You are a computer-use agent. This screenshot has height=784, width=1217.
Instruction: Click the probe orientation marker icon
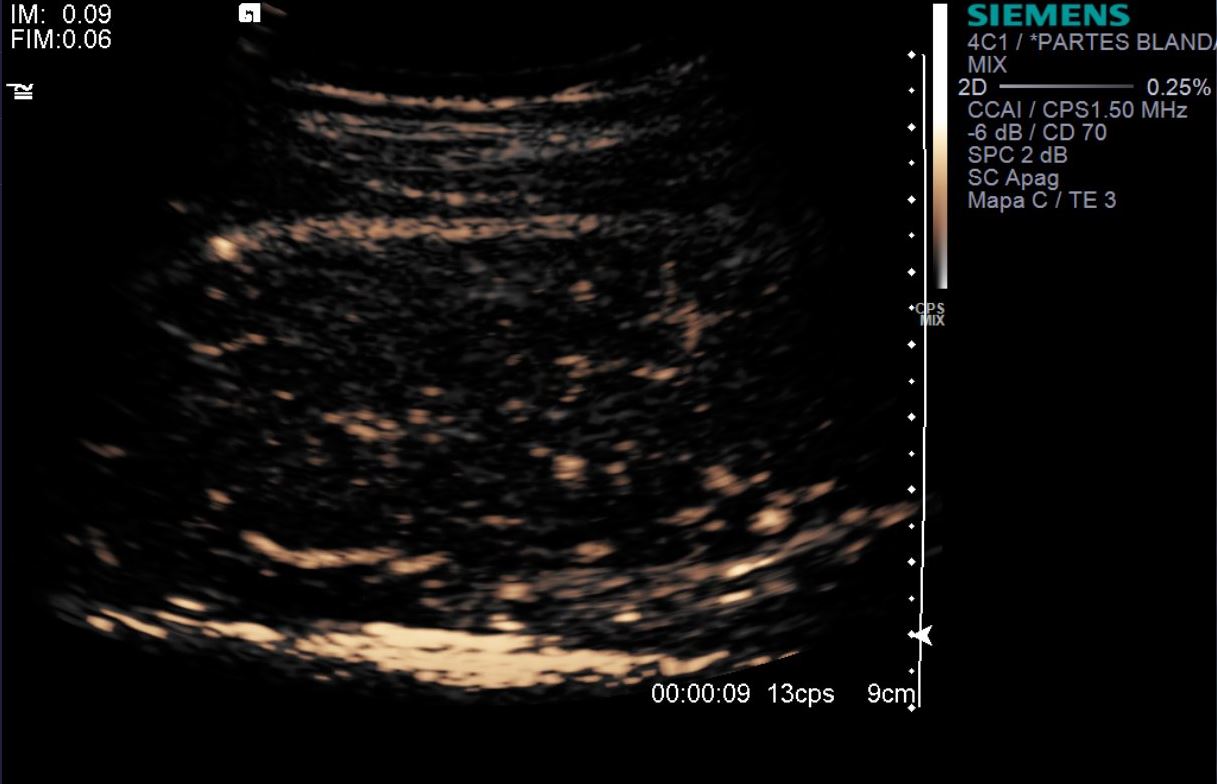(250, 13)
